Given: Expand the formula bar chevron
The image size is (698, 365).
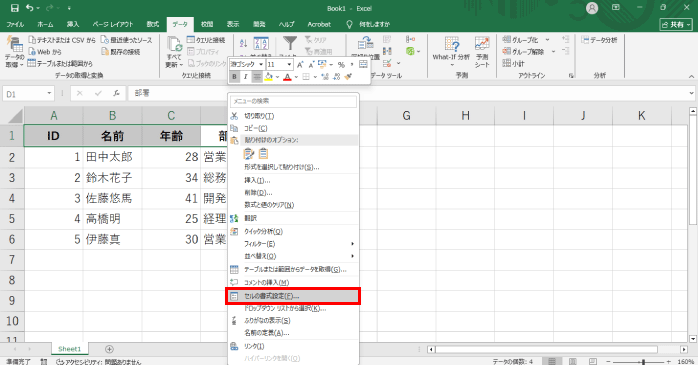Looking at the screenshot, I should [x=691, y=93].
